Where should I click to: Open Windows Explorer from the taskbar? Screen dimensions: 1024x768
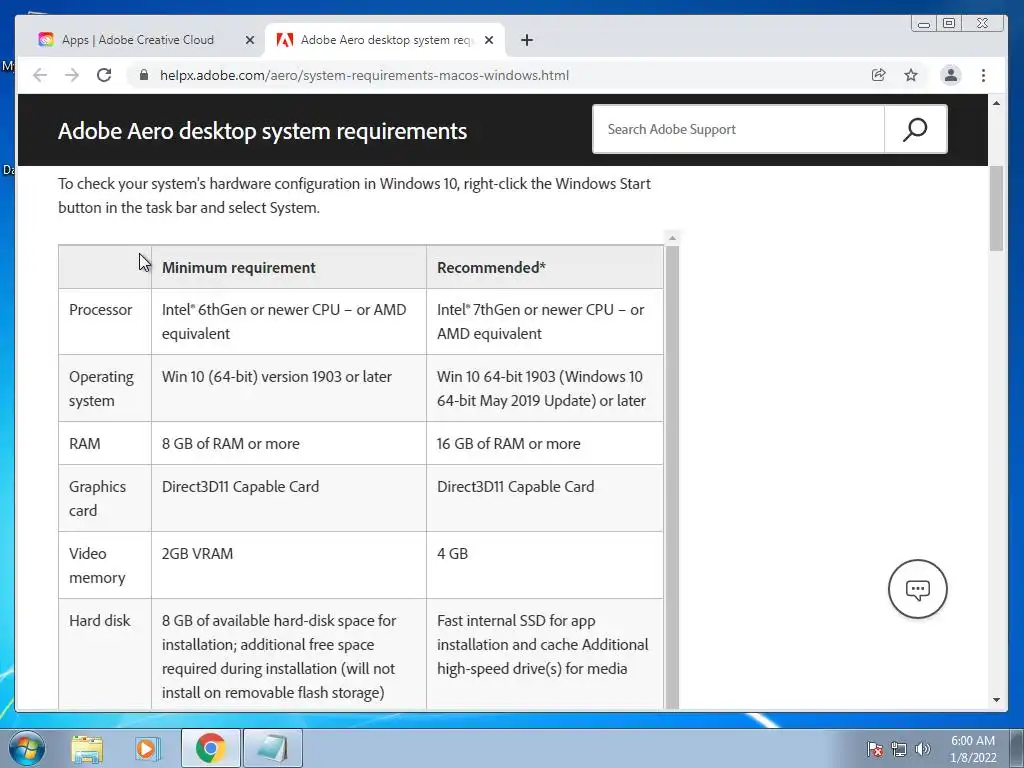pos(87,749)
